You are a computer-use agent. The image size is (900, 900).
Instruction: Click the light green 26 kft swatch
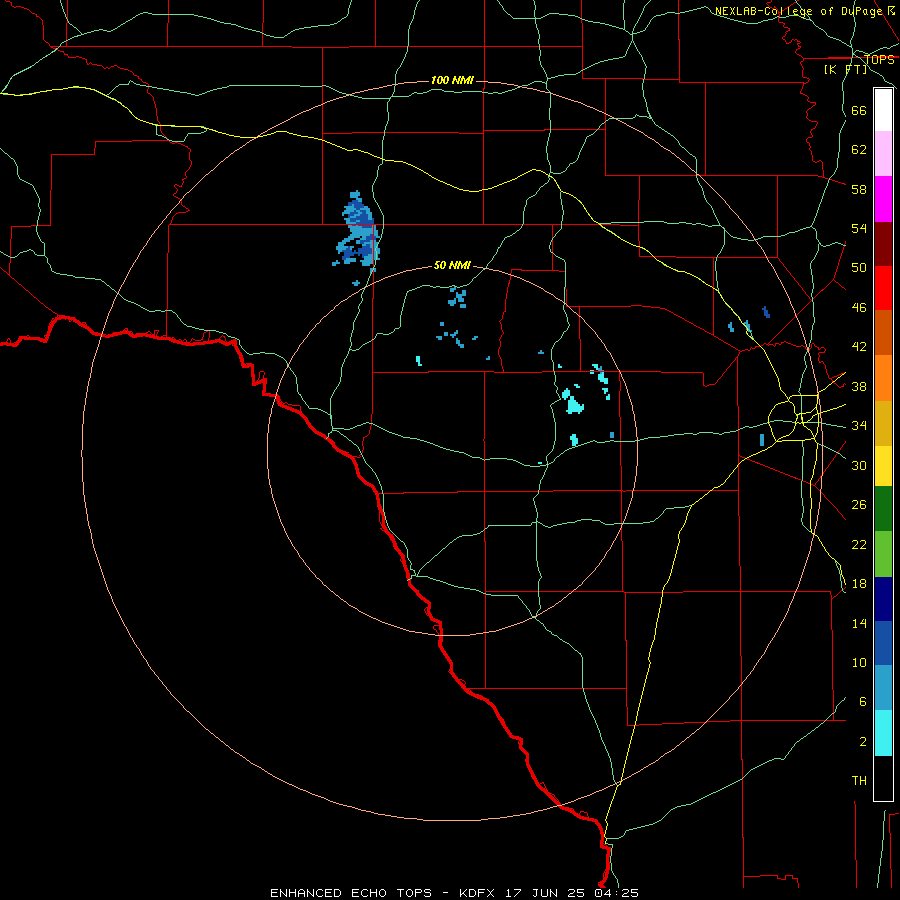click(883, 554)
